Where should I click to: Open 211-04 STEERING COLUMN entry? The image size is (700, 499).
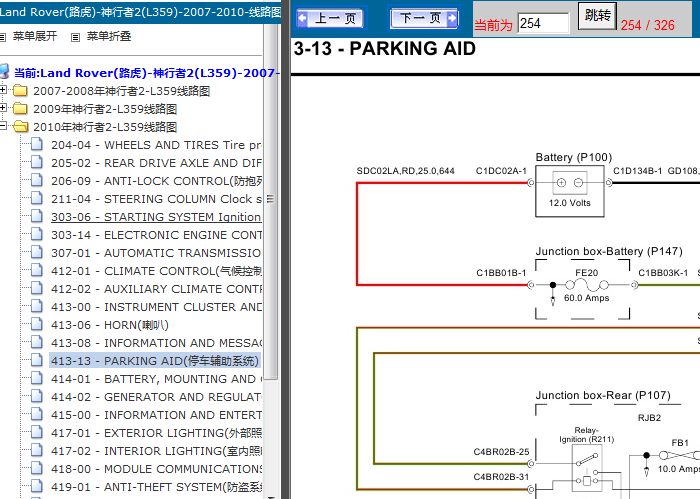point(156,199)
